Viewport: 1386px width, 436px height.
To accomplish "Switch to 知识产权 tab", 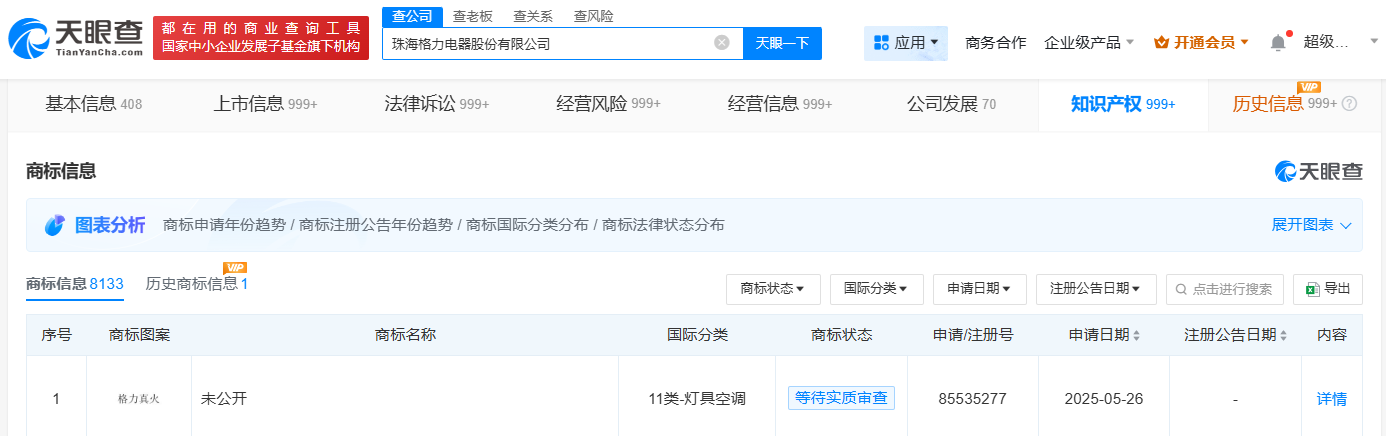I will (1123, 104).
